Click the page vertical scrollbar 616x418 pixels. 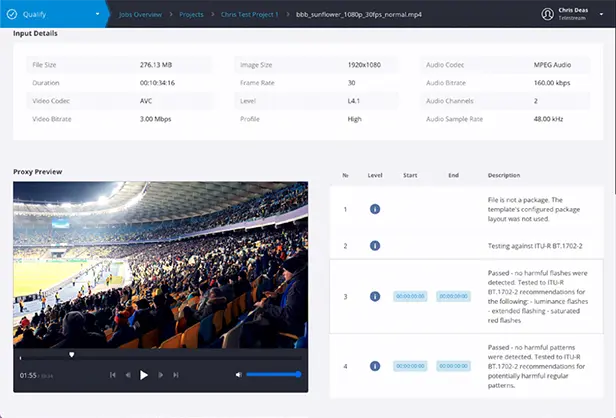(x=614, y=110)
